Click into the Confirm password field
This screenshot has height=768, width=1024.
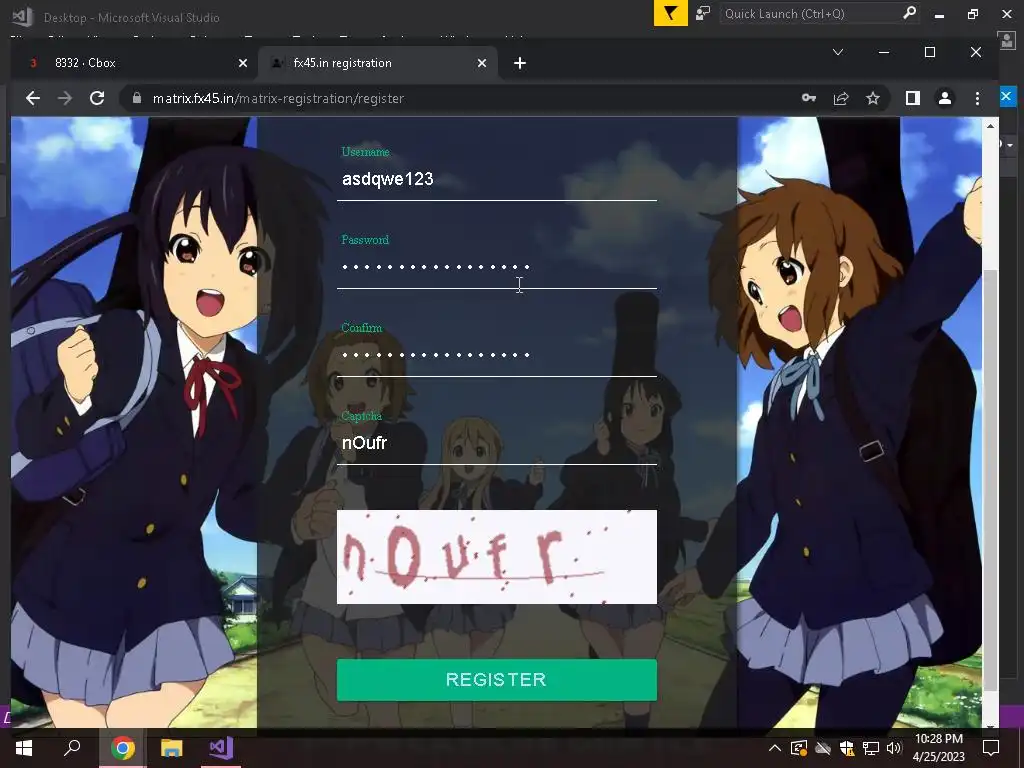[x=496, y=355]
